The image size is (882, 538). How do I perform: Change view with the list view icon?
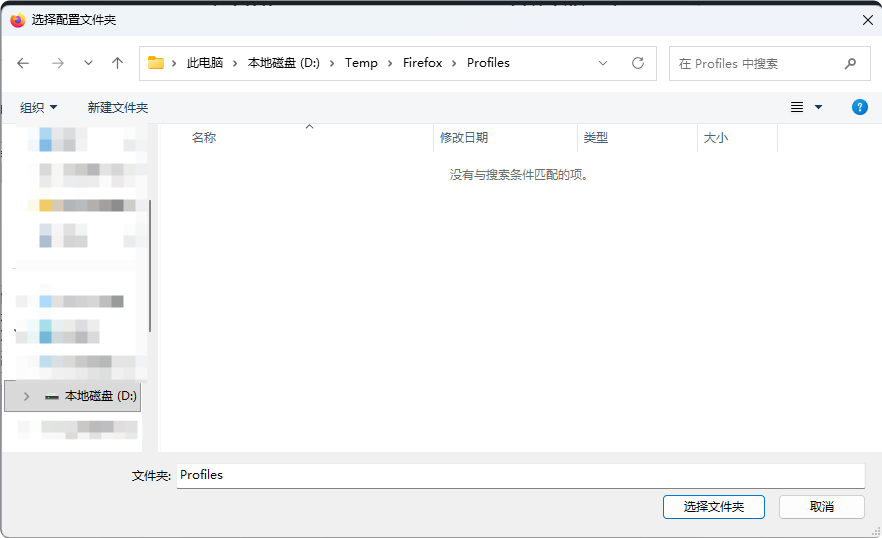[797, 107]
